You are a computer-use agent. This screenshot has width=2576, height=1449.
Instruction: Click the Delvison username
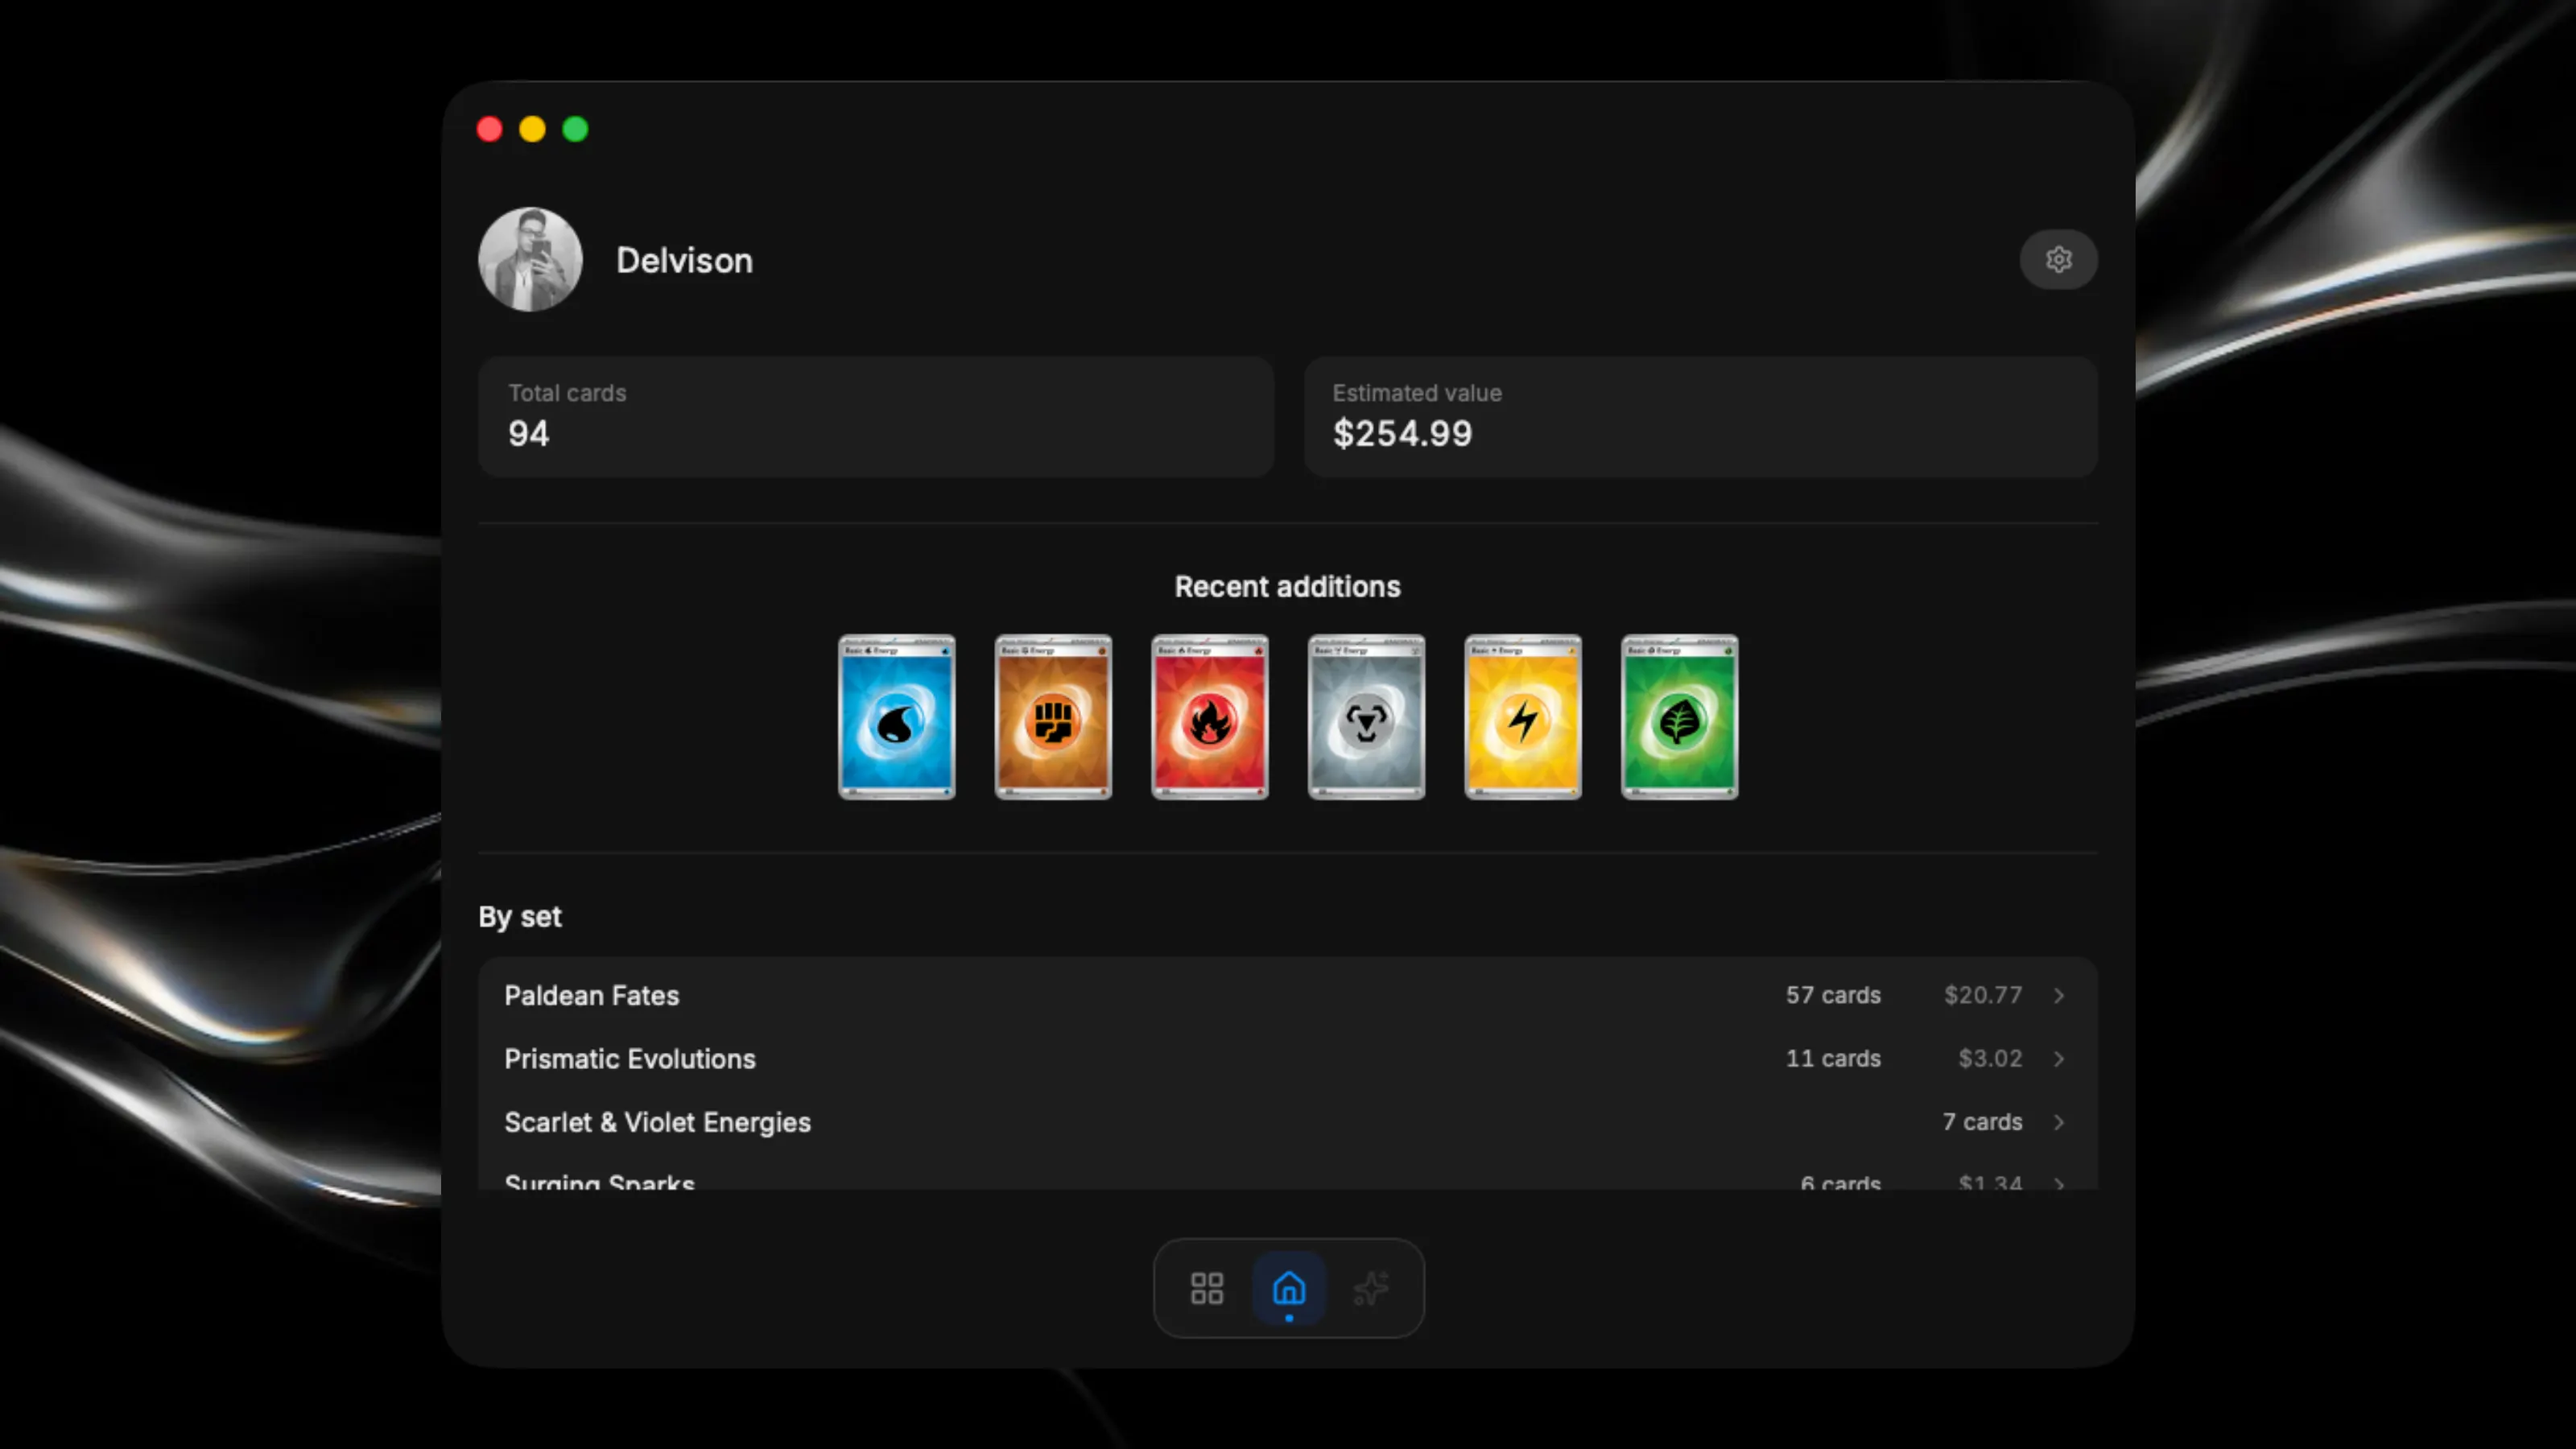[684, 261]
